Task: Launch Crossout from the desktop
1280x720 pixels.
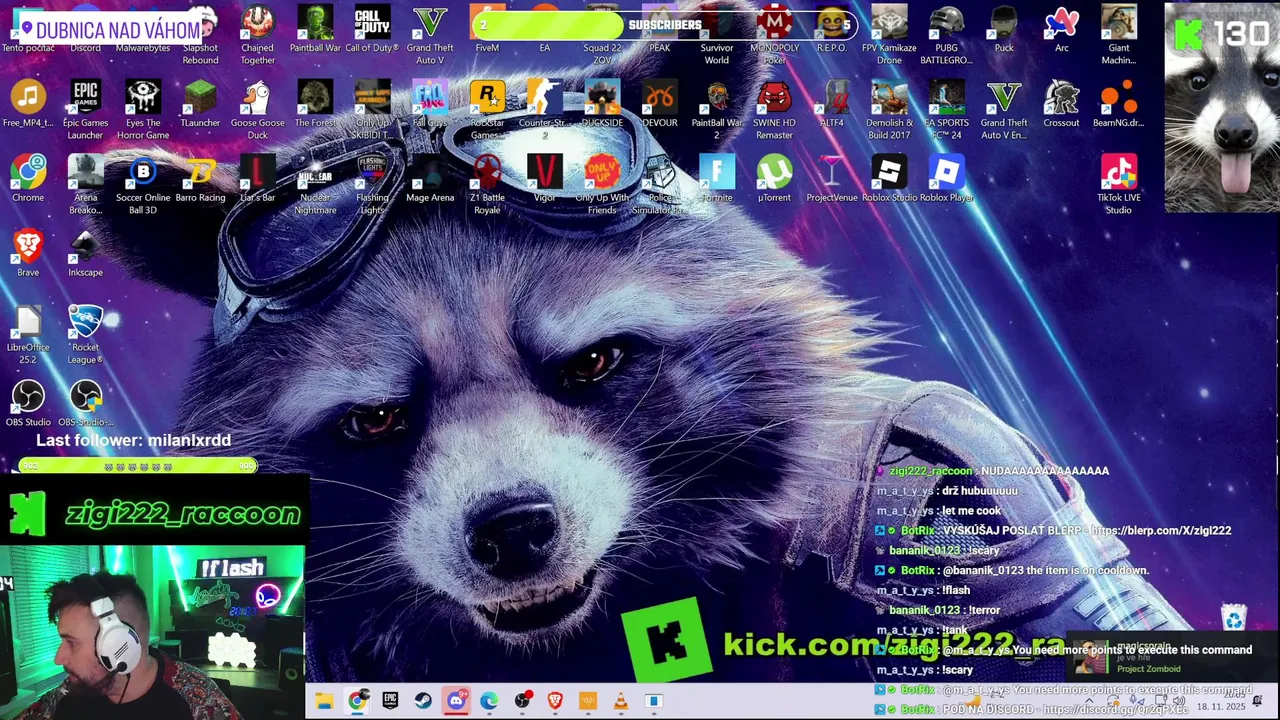Action: (x=1061, y=105)
